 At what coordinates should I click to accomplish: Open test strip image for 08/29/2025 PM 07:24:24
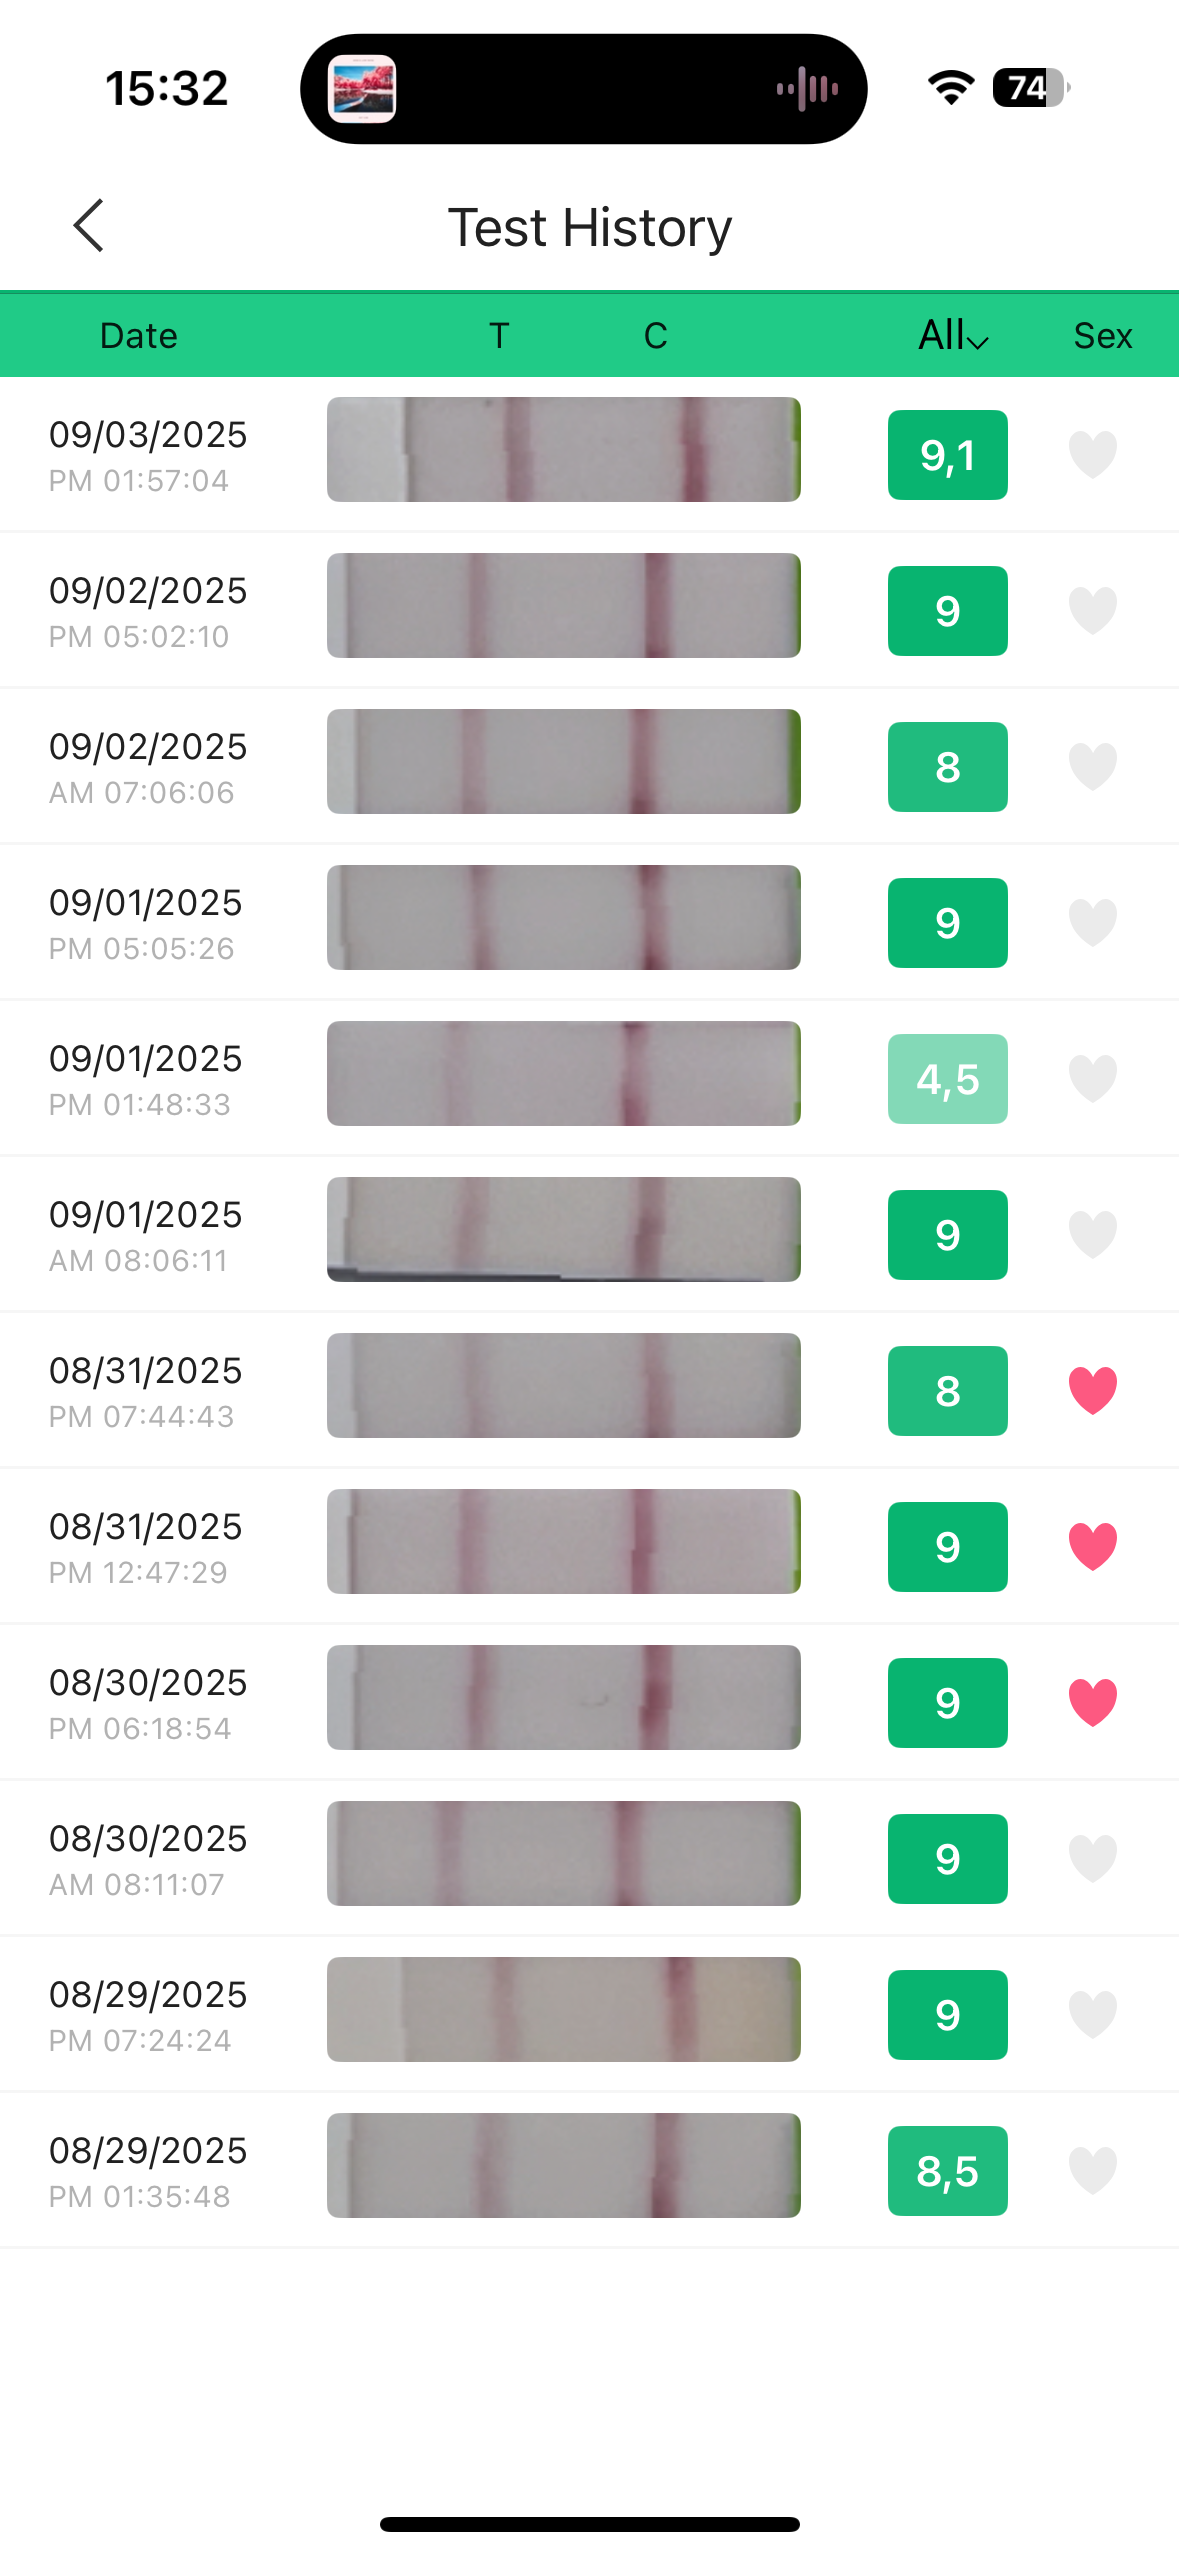click(563, 2010)
